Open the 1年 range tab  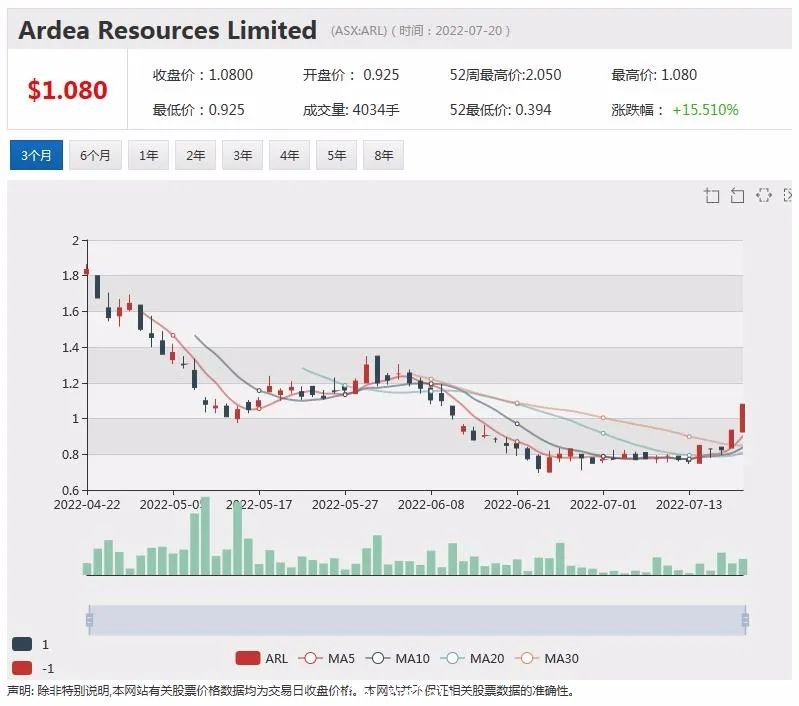click(148, 155)
